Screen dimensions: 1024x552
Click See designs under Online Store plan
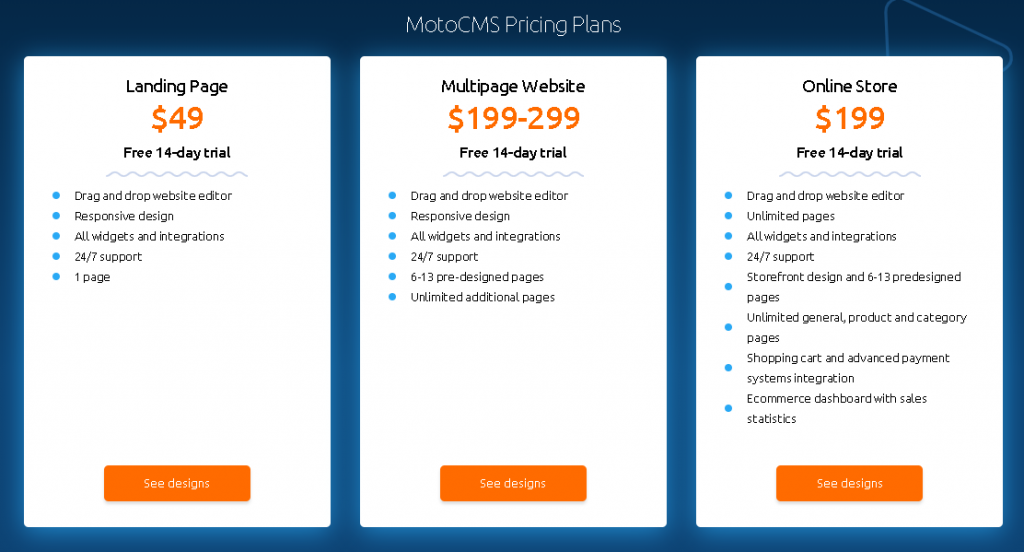coord(849,483)
